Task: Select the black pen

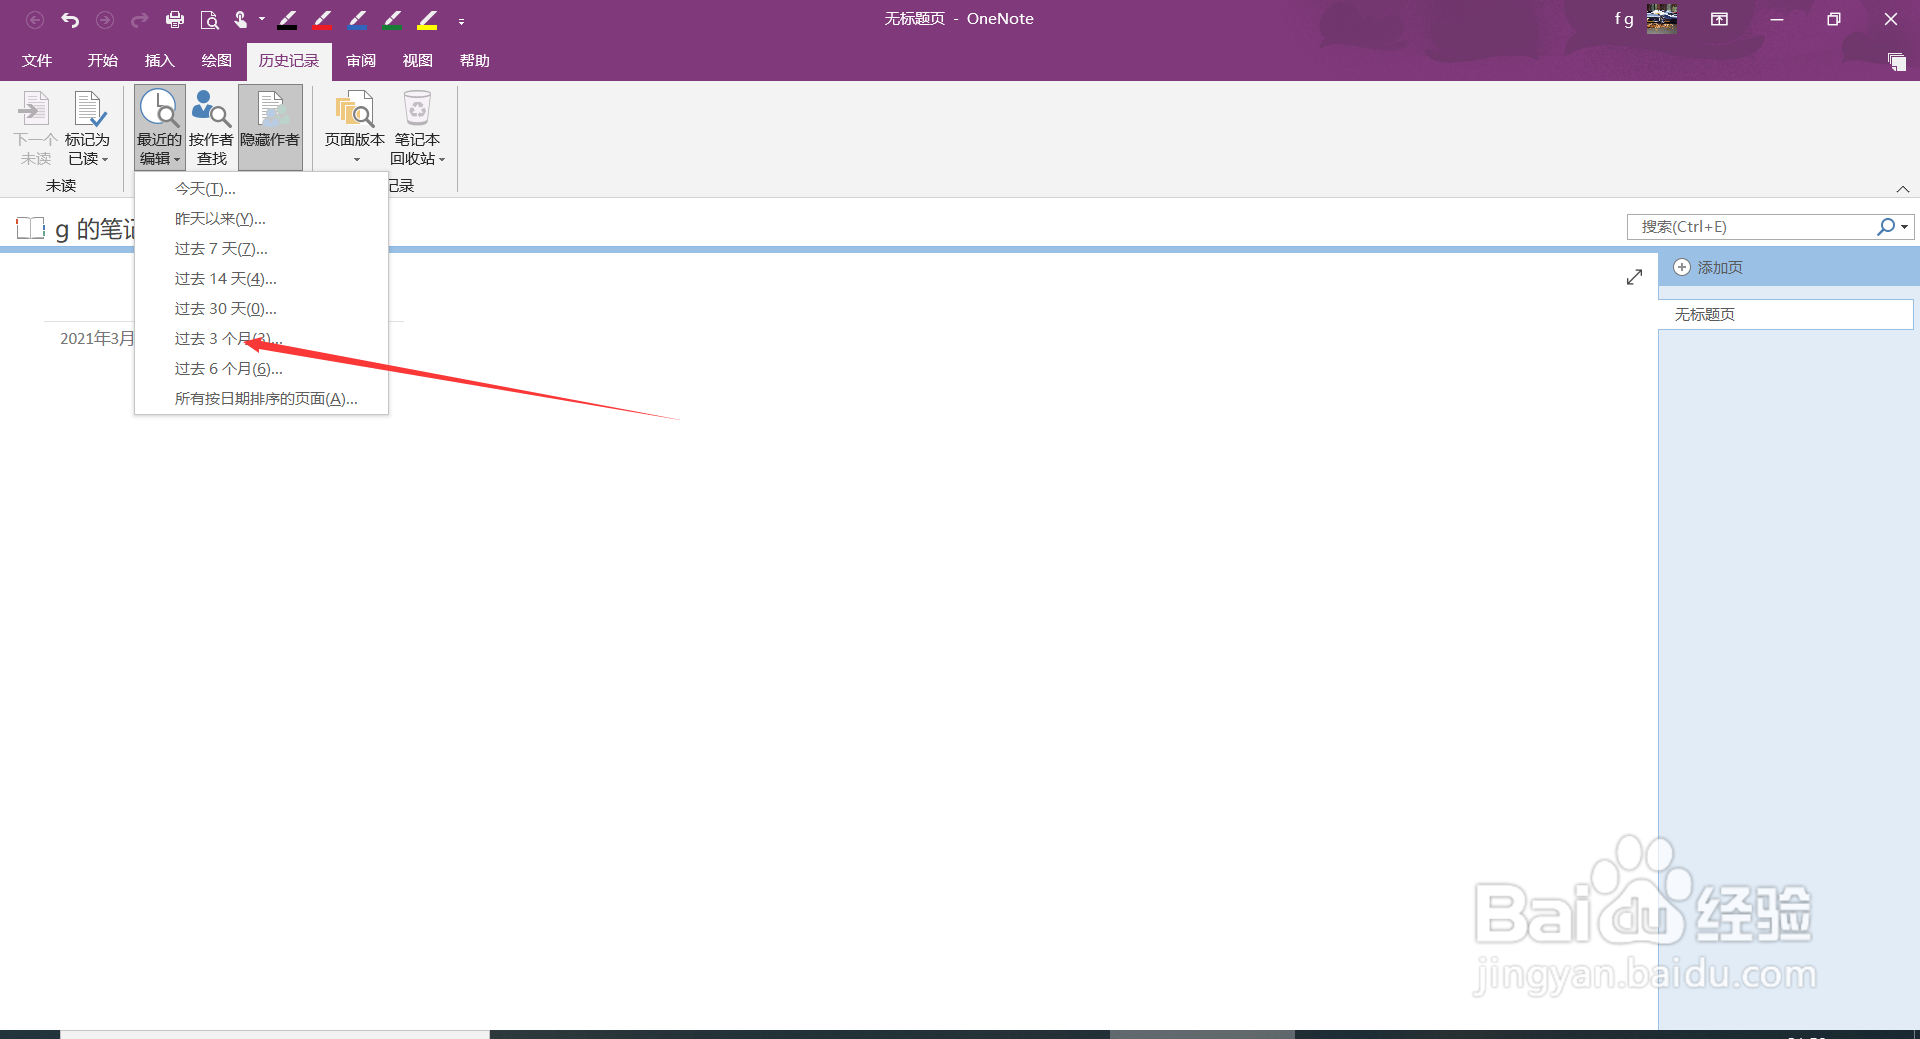Action: tap(287, 19)
